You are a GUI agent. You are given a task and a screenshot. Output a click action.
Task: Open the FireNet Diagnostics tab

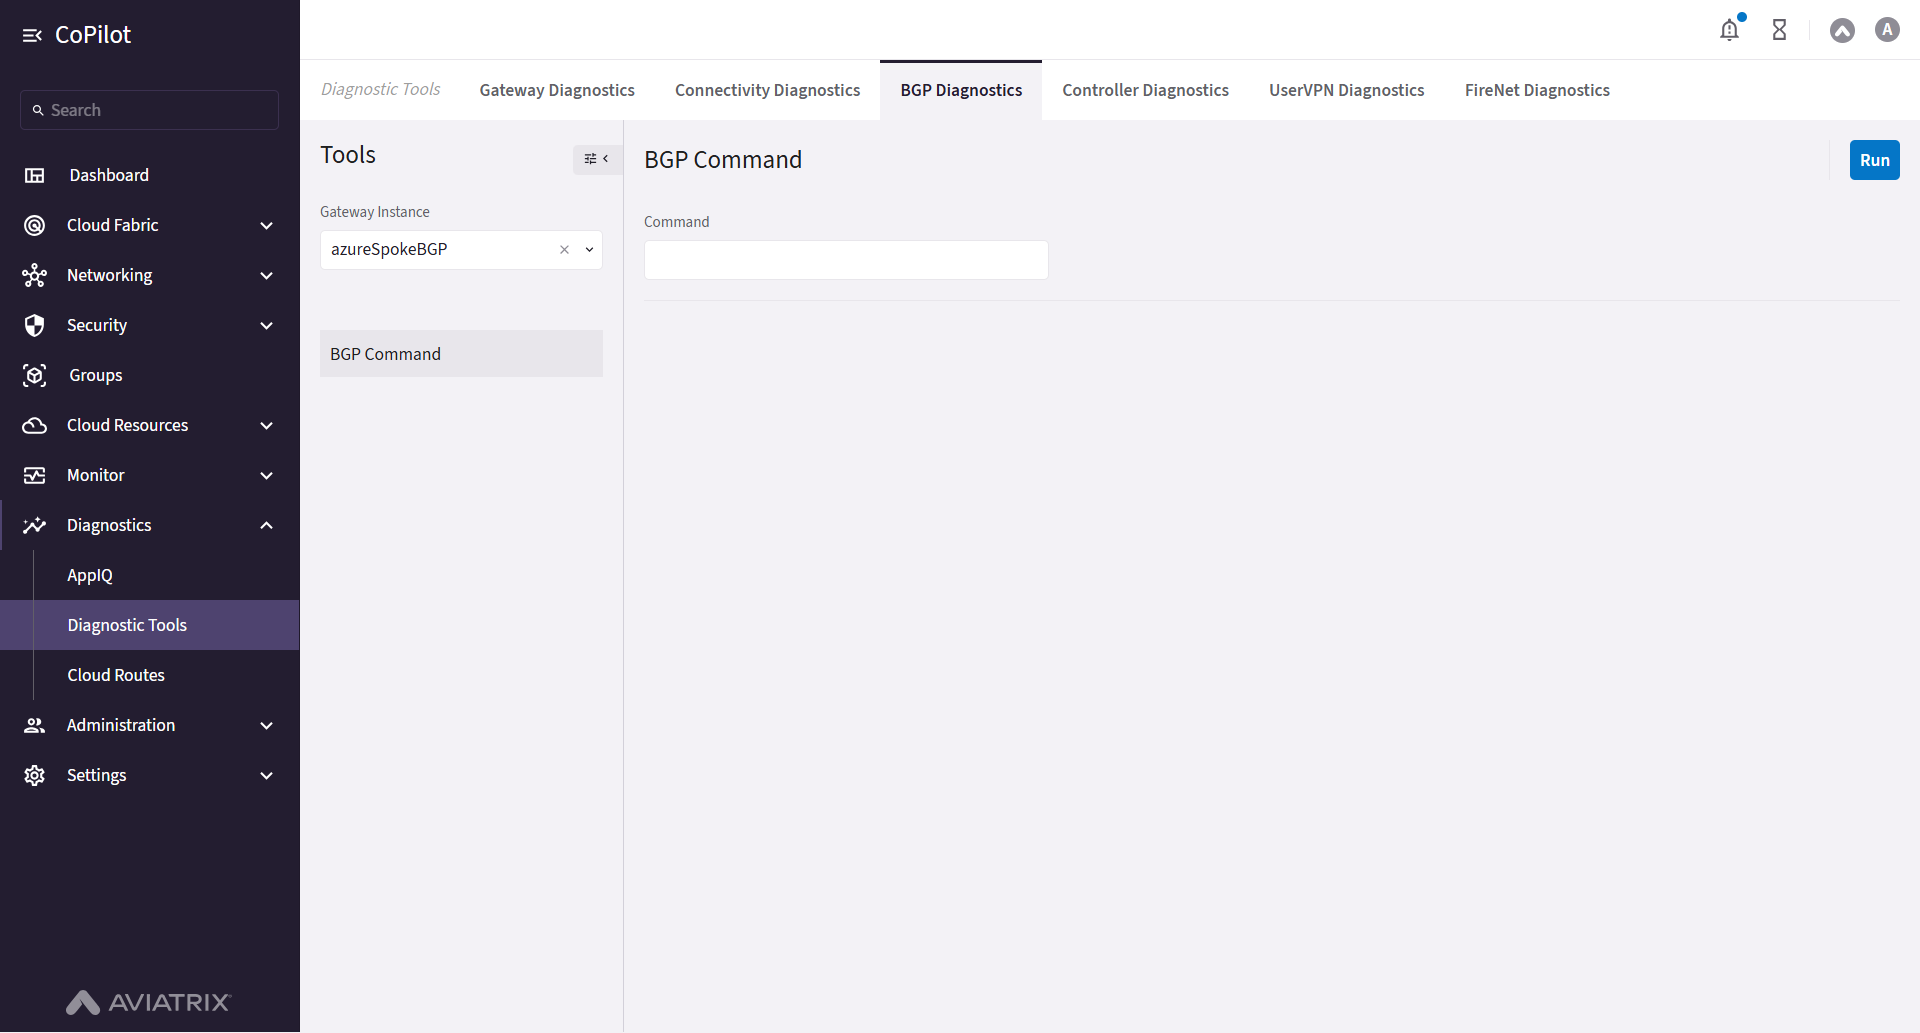tap(1537, 89)
